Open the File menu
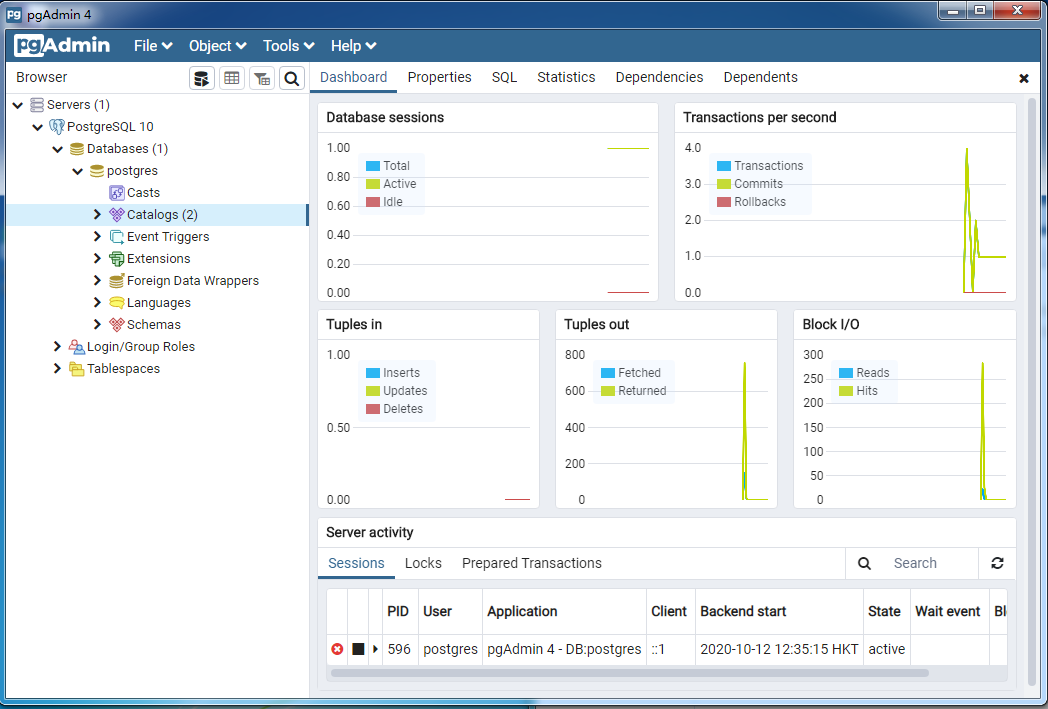The height and width of the screenshot is (709, 1048). (153, 45)
